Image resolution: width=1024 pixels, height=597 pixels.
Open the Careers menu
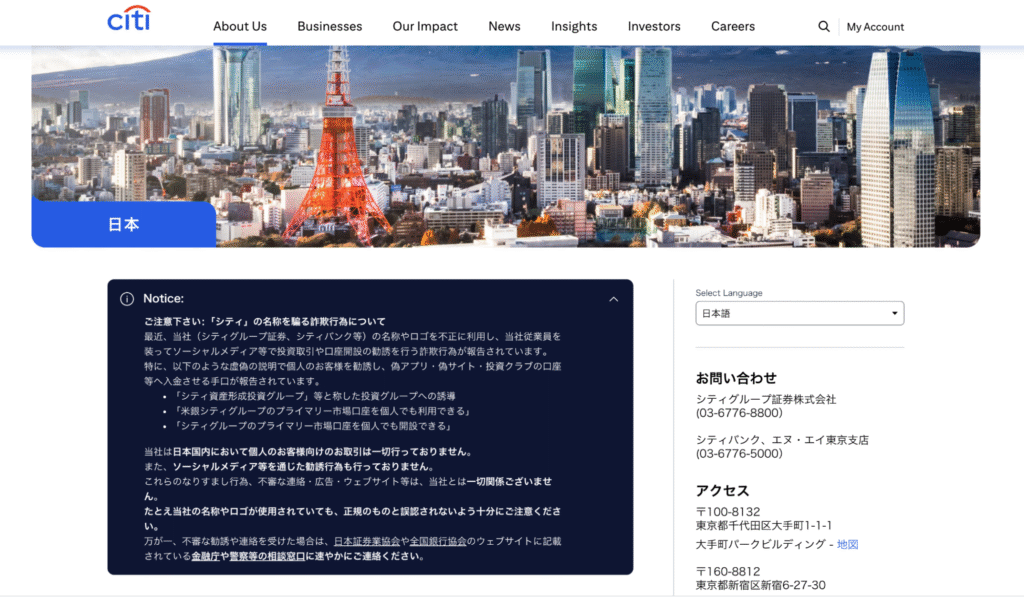pyautogui.click(x=733, y=26)
